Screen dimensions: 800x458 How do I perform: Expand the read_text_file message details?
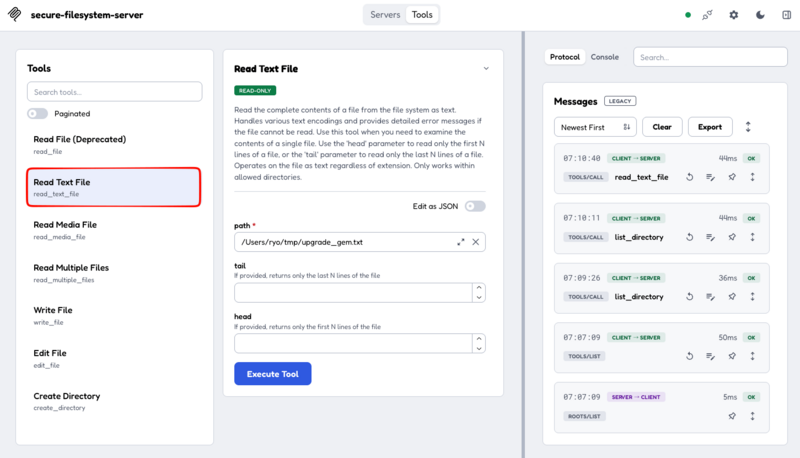tap(753, 177)
